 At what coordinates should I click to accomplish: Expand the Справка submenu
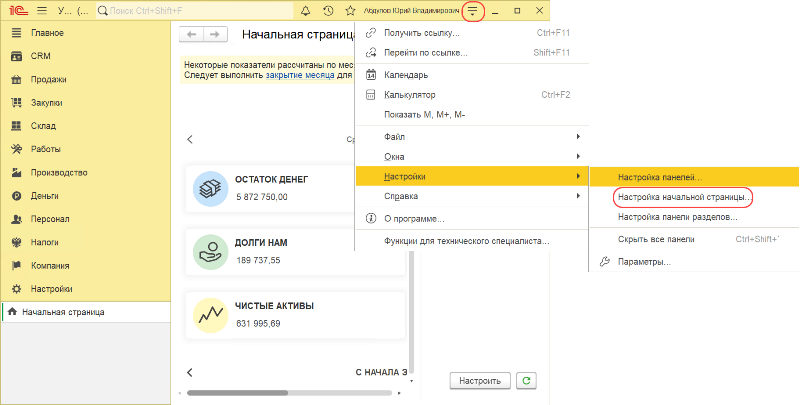coord(472,196)
